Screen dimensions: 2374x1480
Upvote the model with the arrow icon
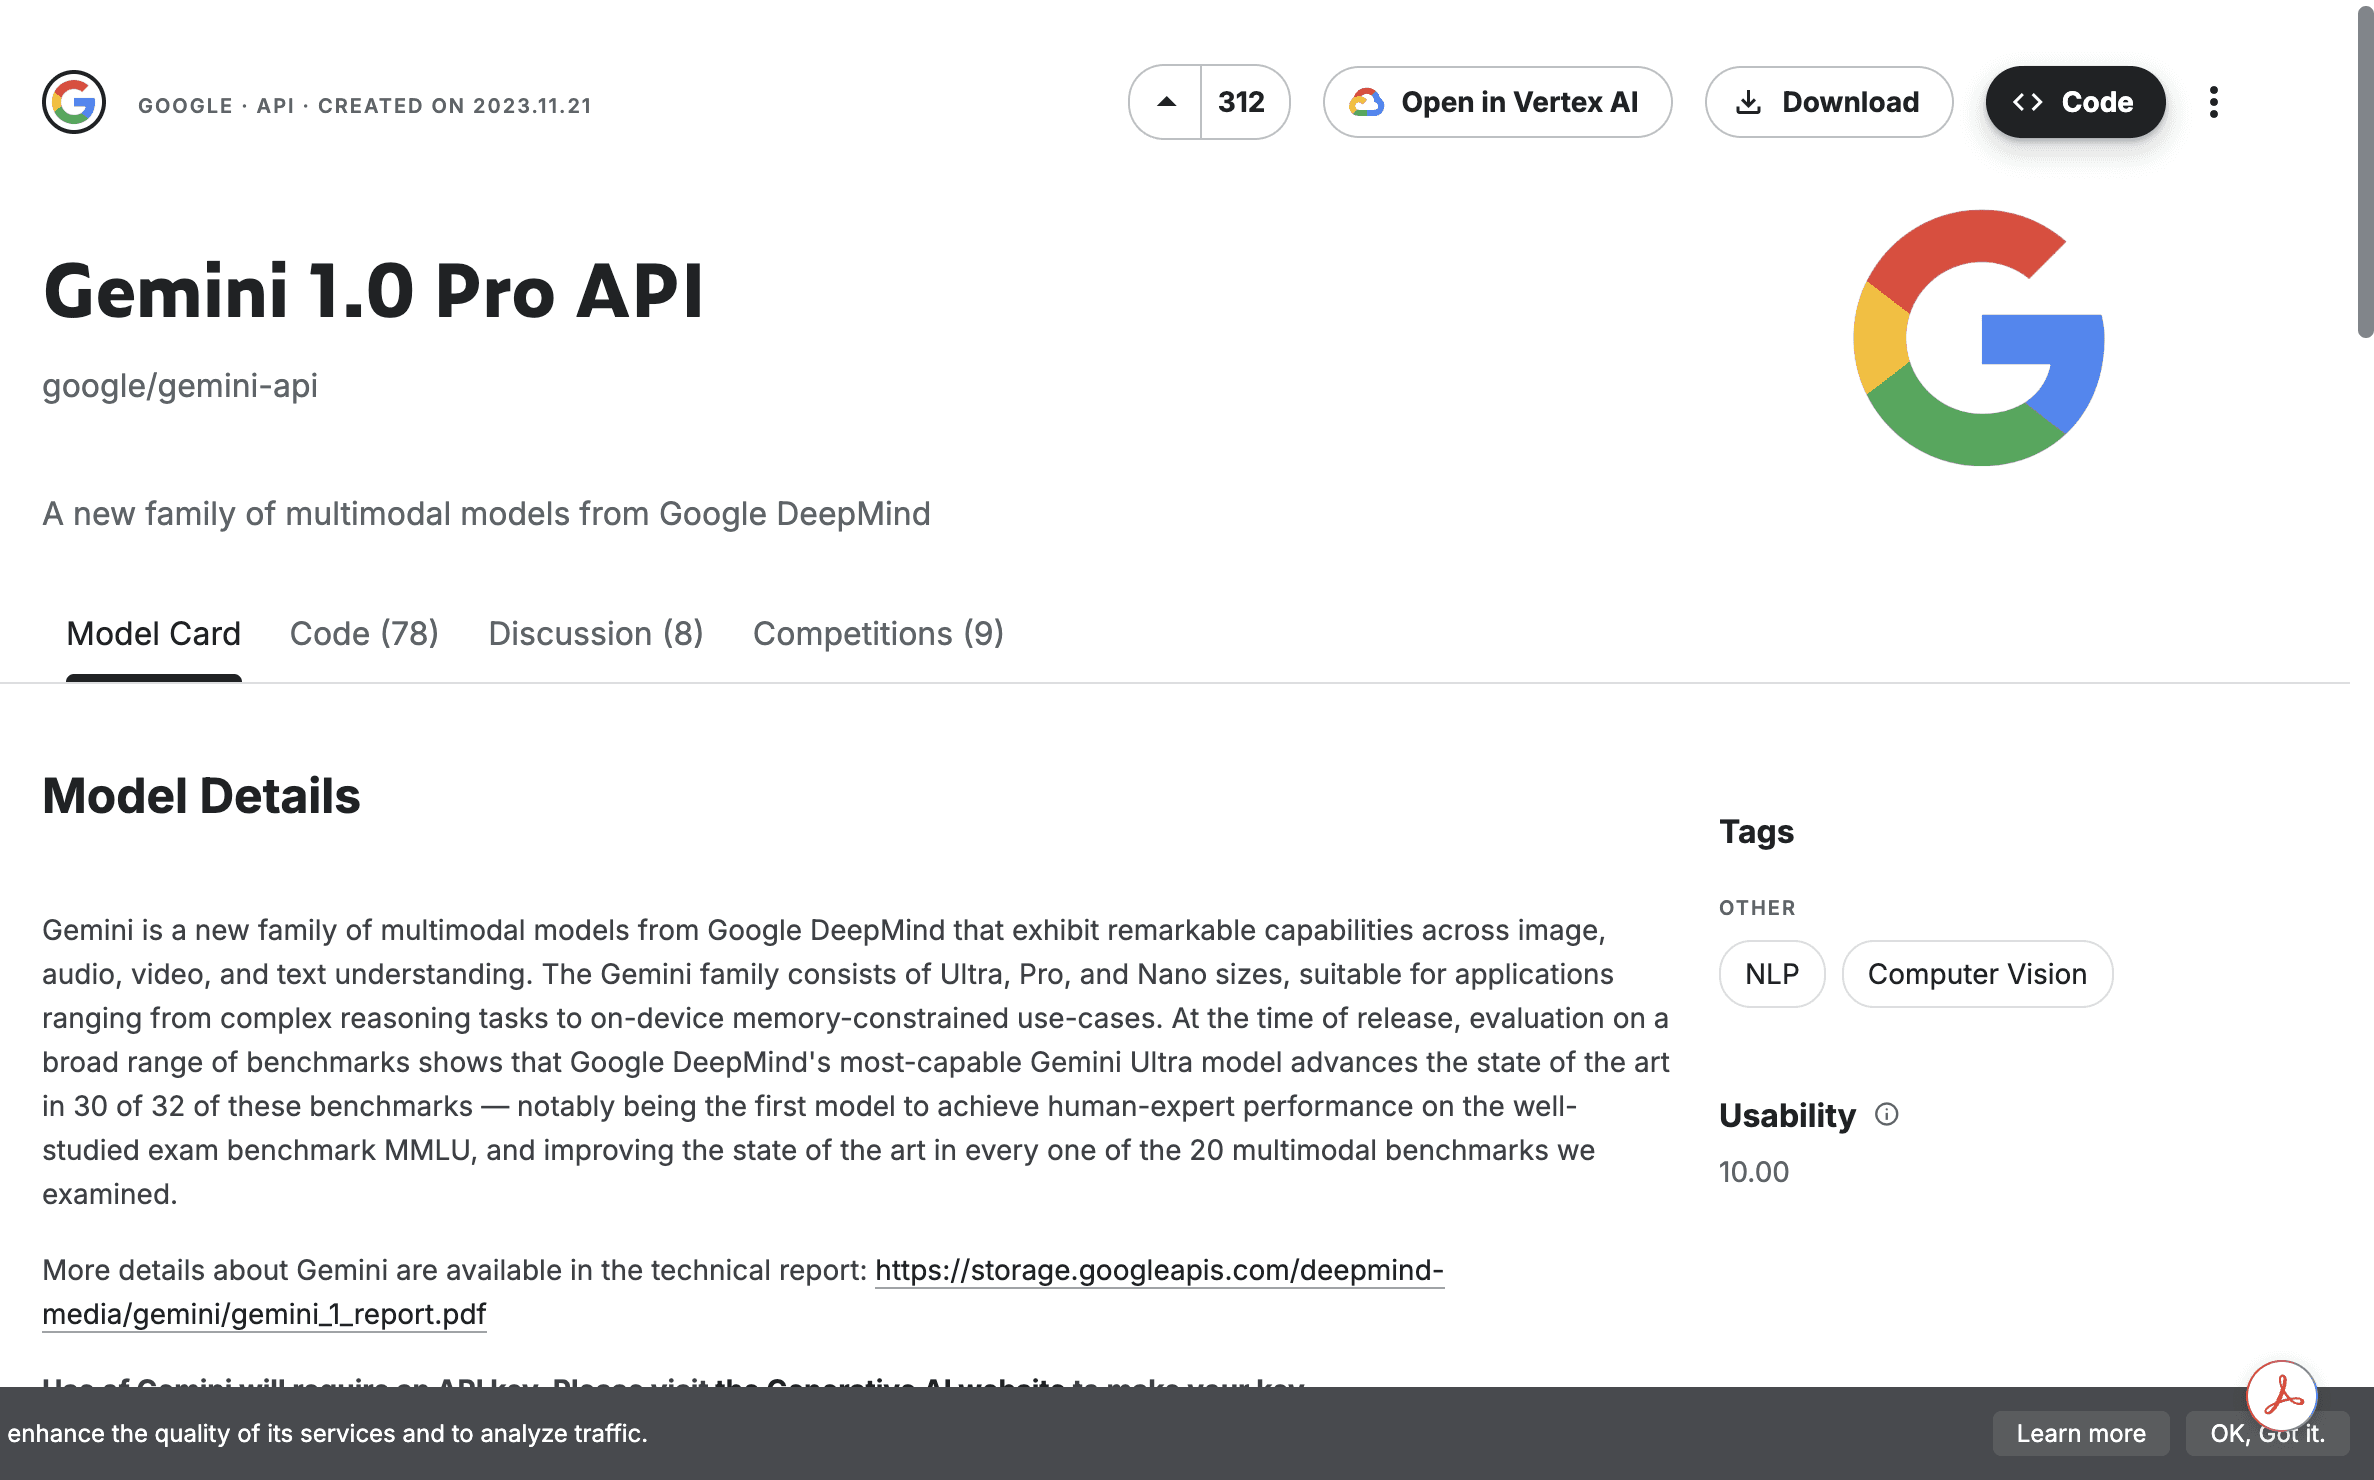pyautogui.click(x=1166, y=102)
